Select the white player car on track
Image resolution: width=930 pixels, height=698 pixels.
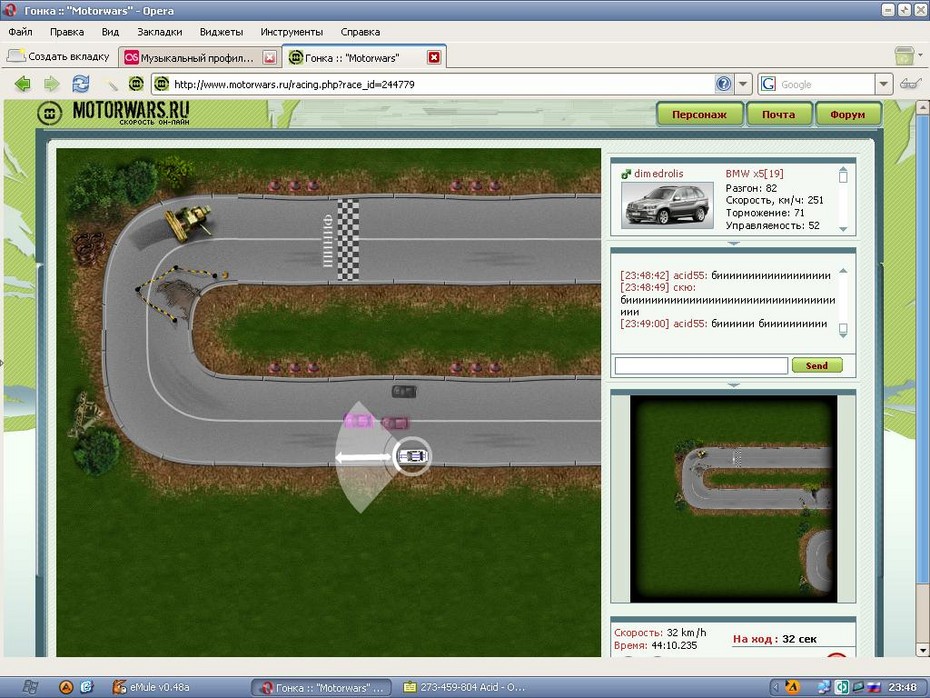click(x=412, y=456)
